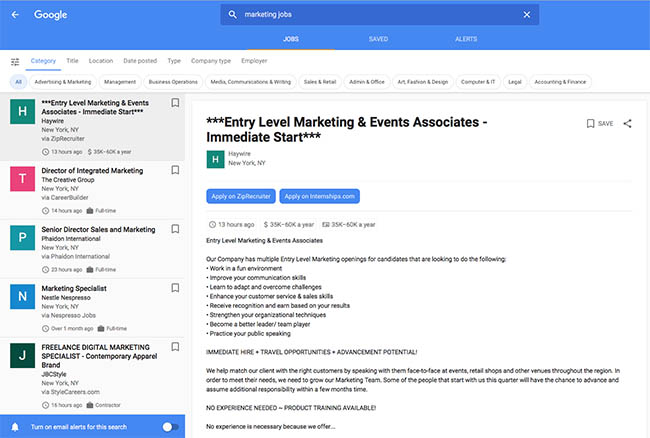Switch to the ALERTS tab

466,39
